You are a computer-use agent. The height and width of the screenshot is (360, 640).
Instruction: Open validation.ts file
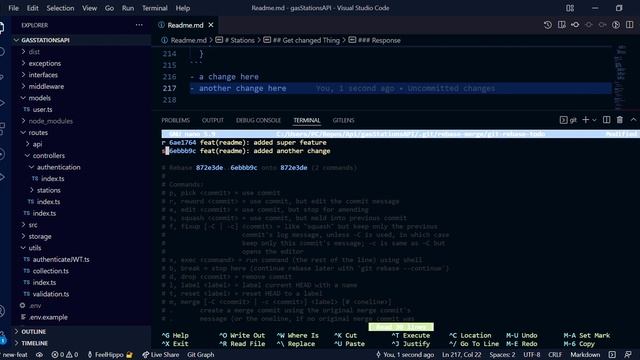click(51, 294)
